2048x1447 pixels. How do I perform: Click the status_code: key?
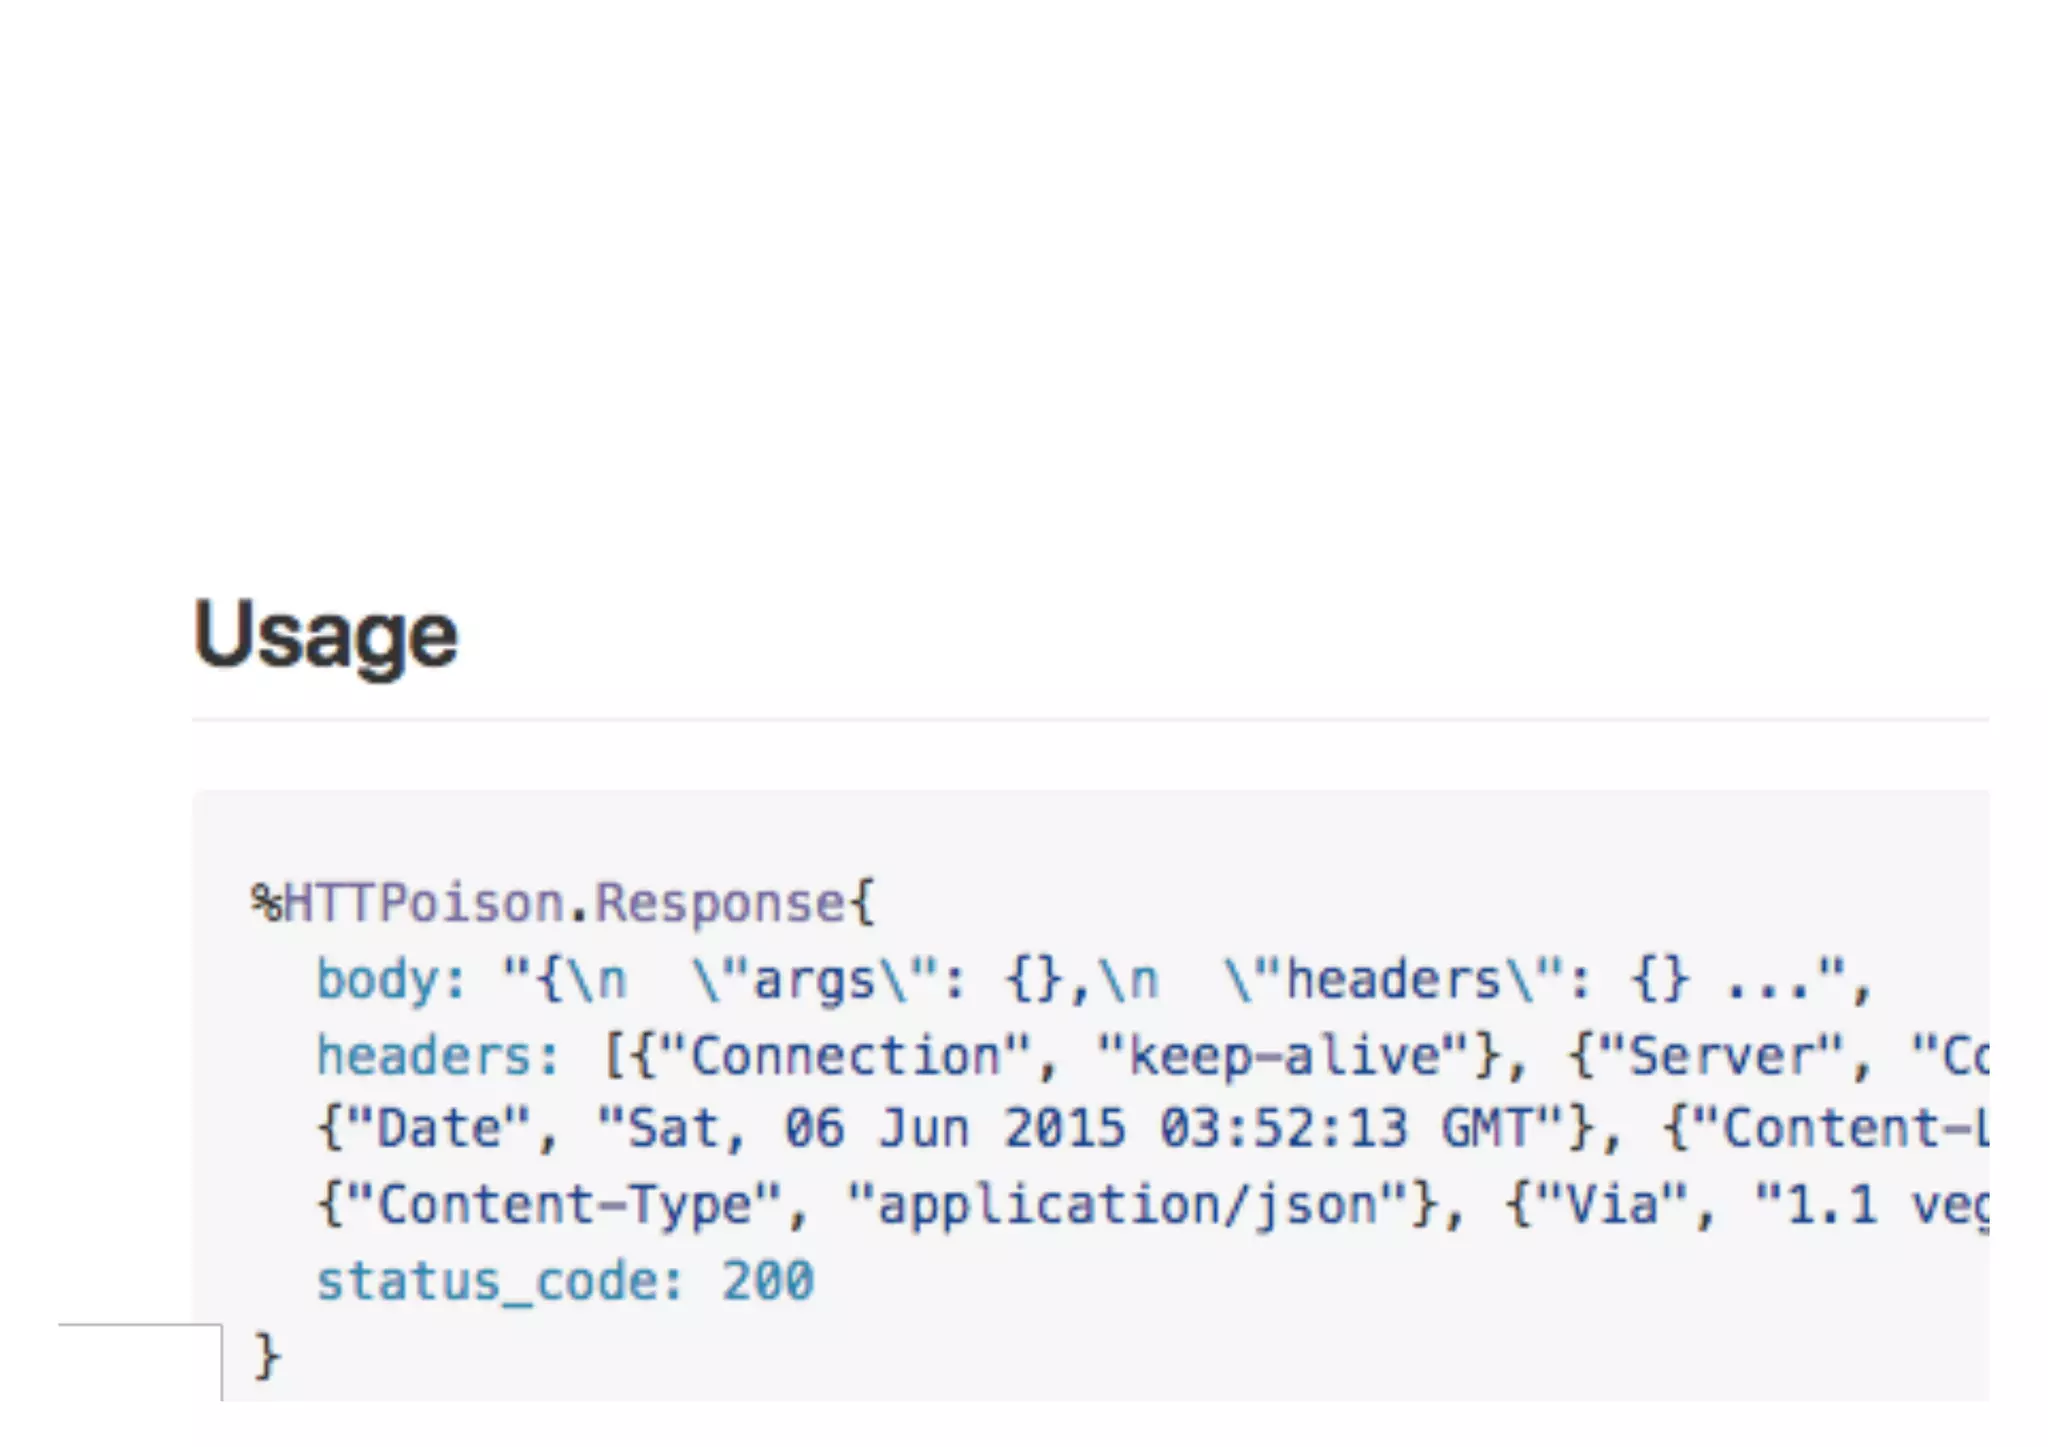pyautogui.click(x=500, y=1282)
